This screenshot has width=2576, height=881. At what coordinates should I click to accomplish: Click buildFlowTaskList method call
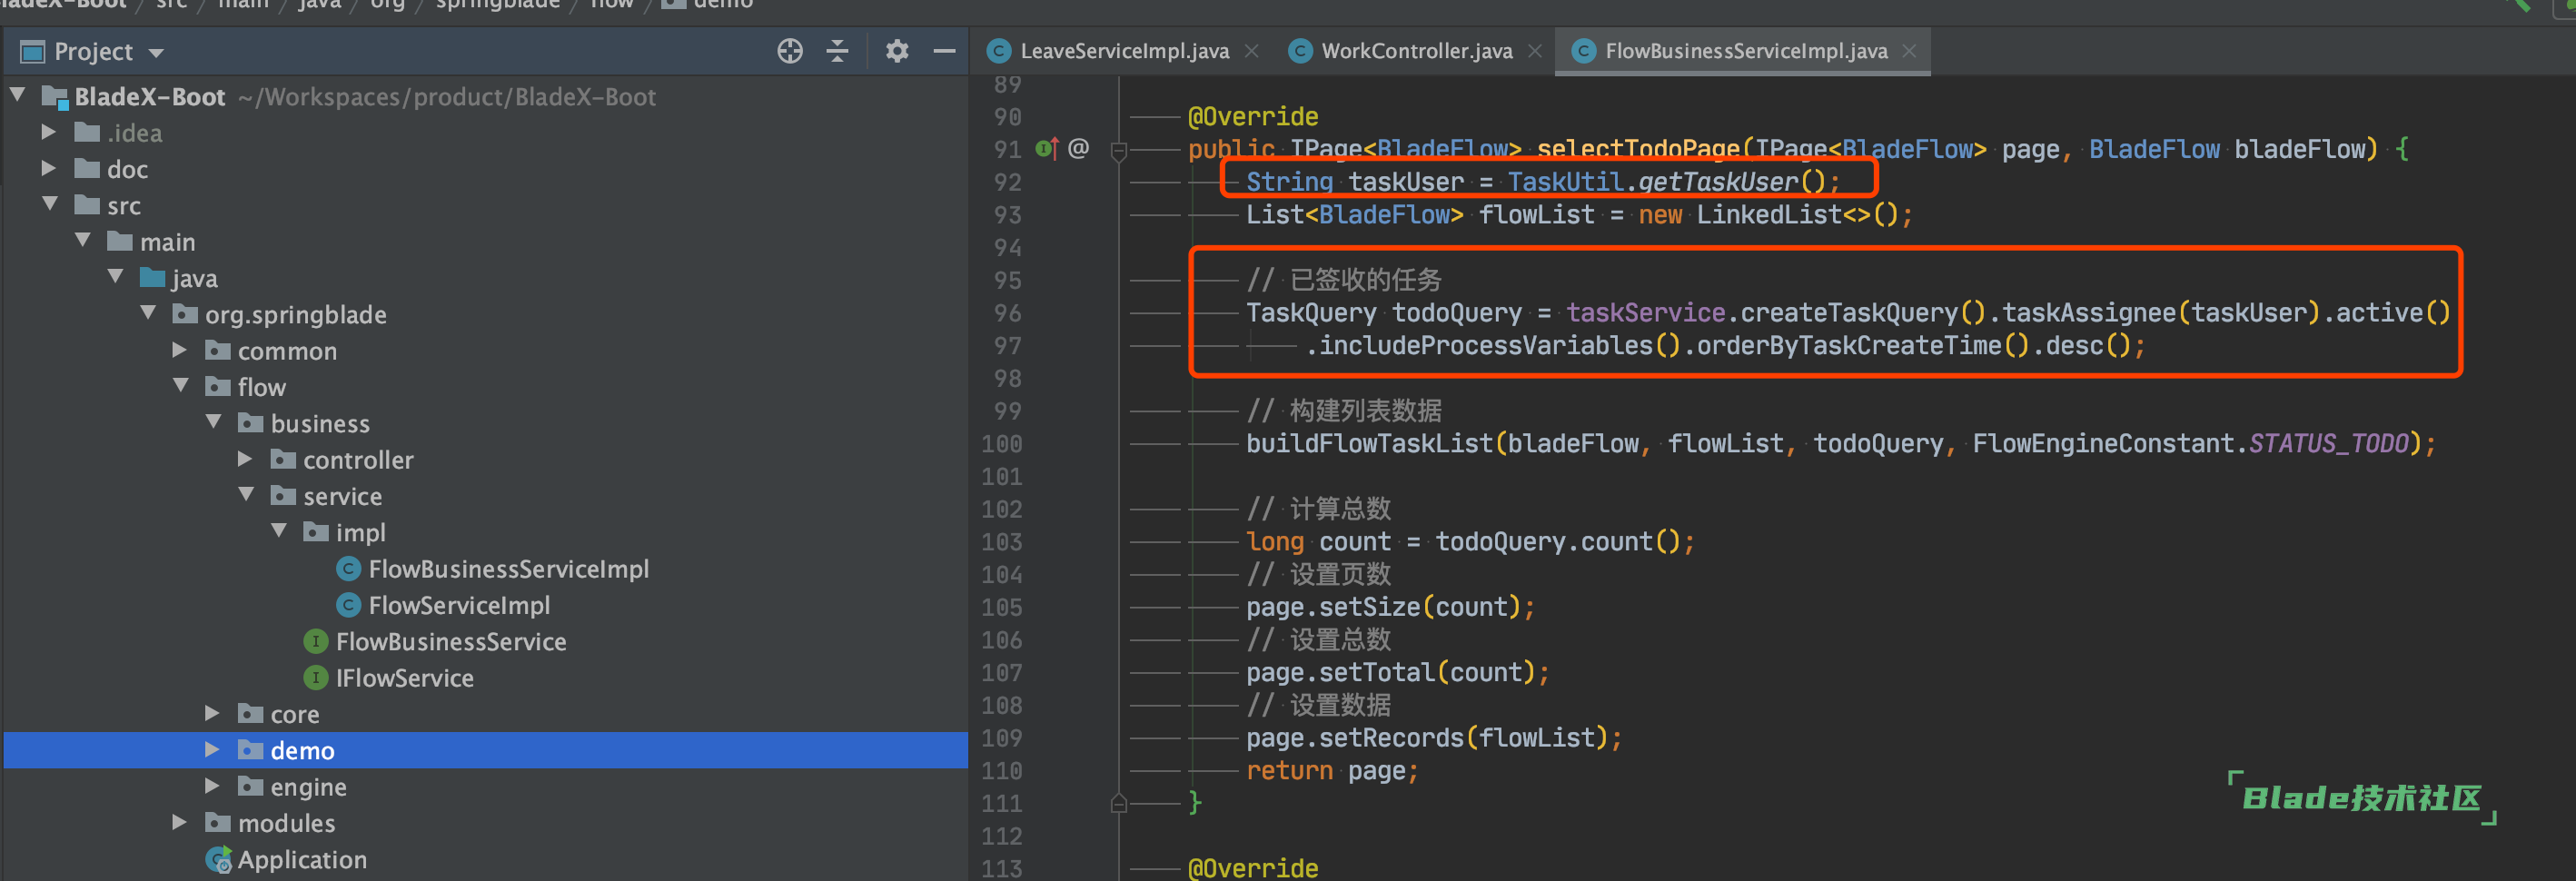[x=1369, y=444]
